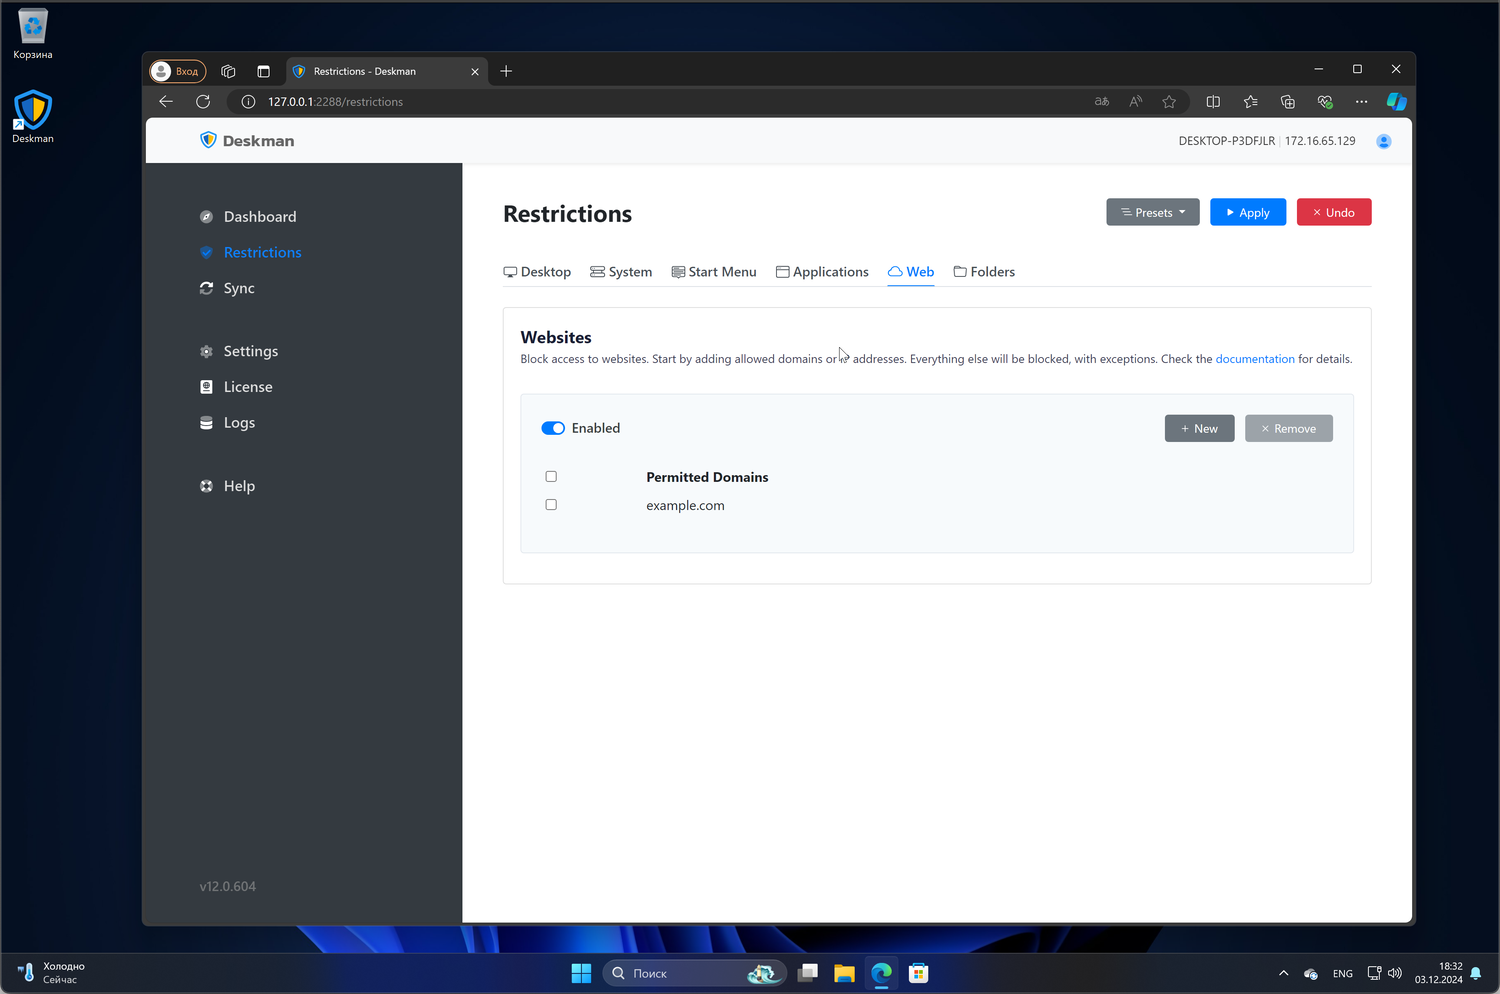Select the Web tab
The width and height of the screenshot is (1500, 994).
pyautogui.click(x=911, y=272)
